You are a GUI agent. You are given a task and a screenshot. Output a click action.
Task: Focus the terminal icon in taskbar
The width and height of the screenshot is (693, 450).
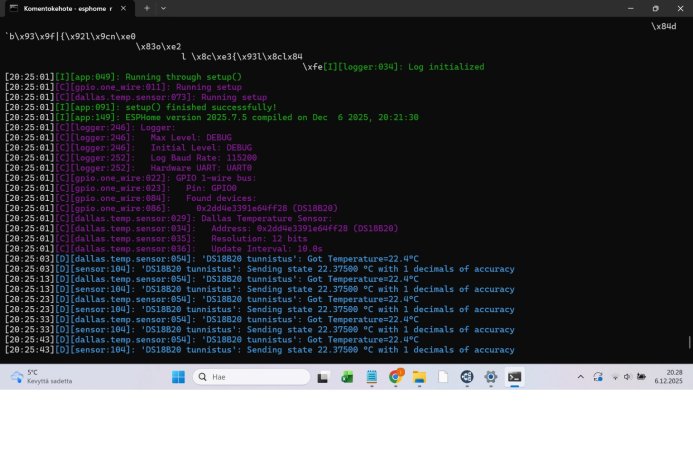[x=514, y=377]
